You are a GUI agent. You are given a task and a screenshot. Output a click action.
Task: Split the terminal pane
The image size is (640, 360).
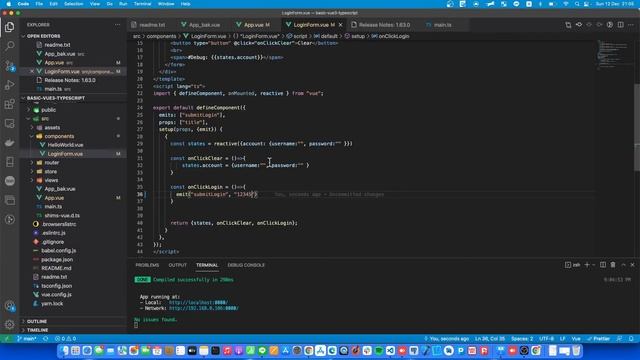pos(603,265)
